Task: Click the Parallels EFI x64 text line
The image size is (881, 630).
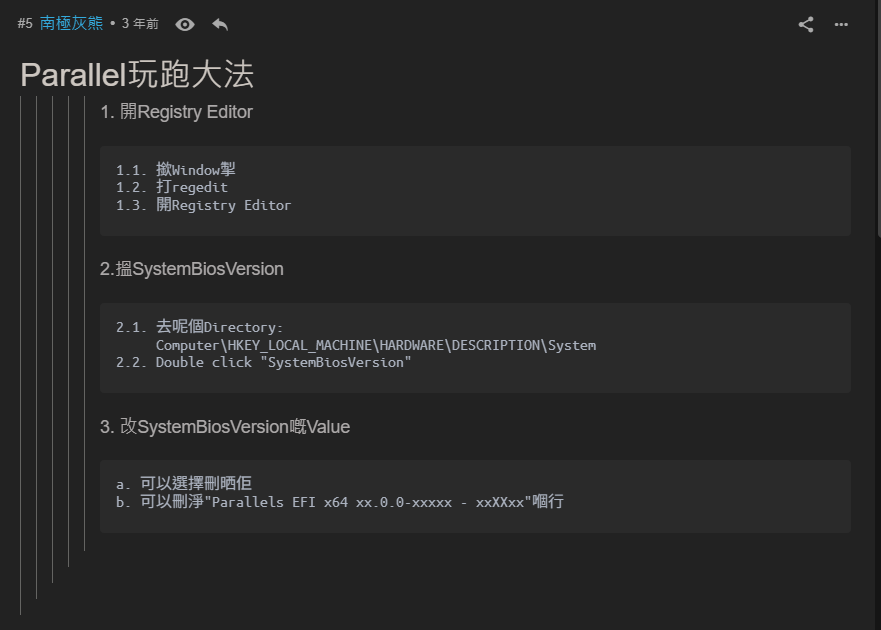Action: point(340,501)
